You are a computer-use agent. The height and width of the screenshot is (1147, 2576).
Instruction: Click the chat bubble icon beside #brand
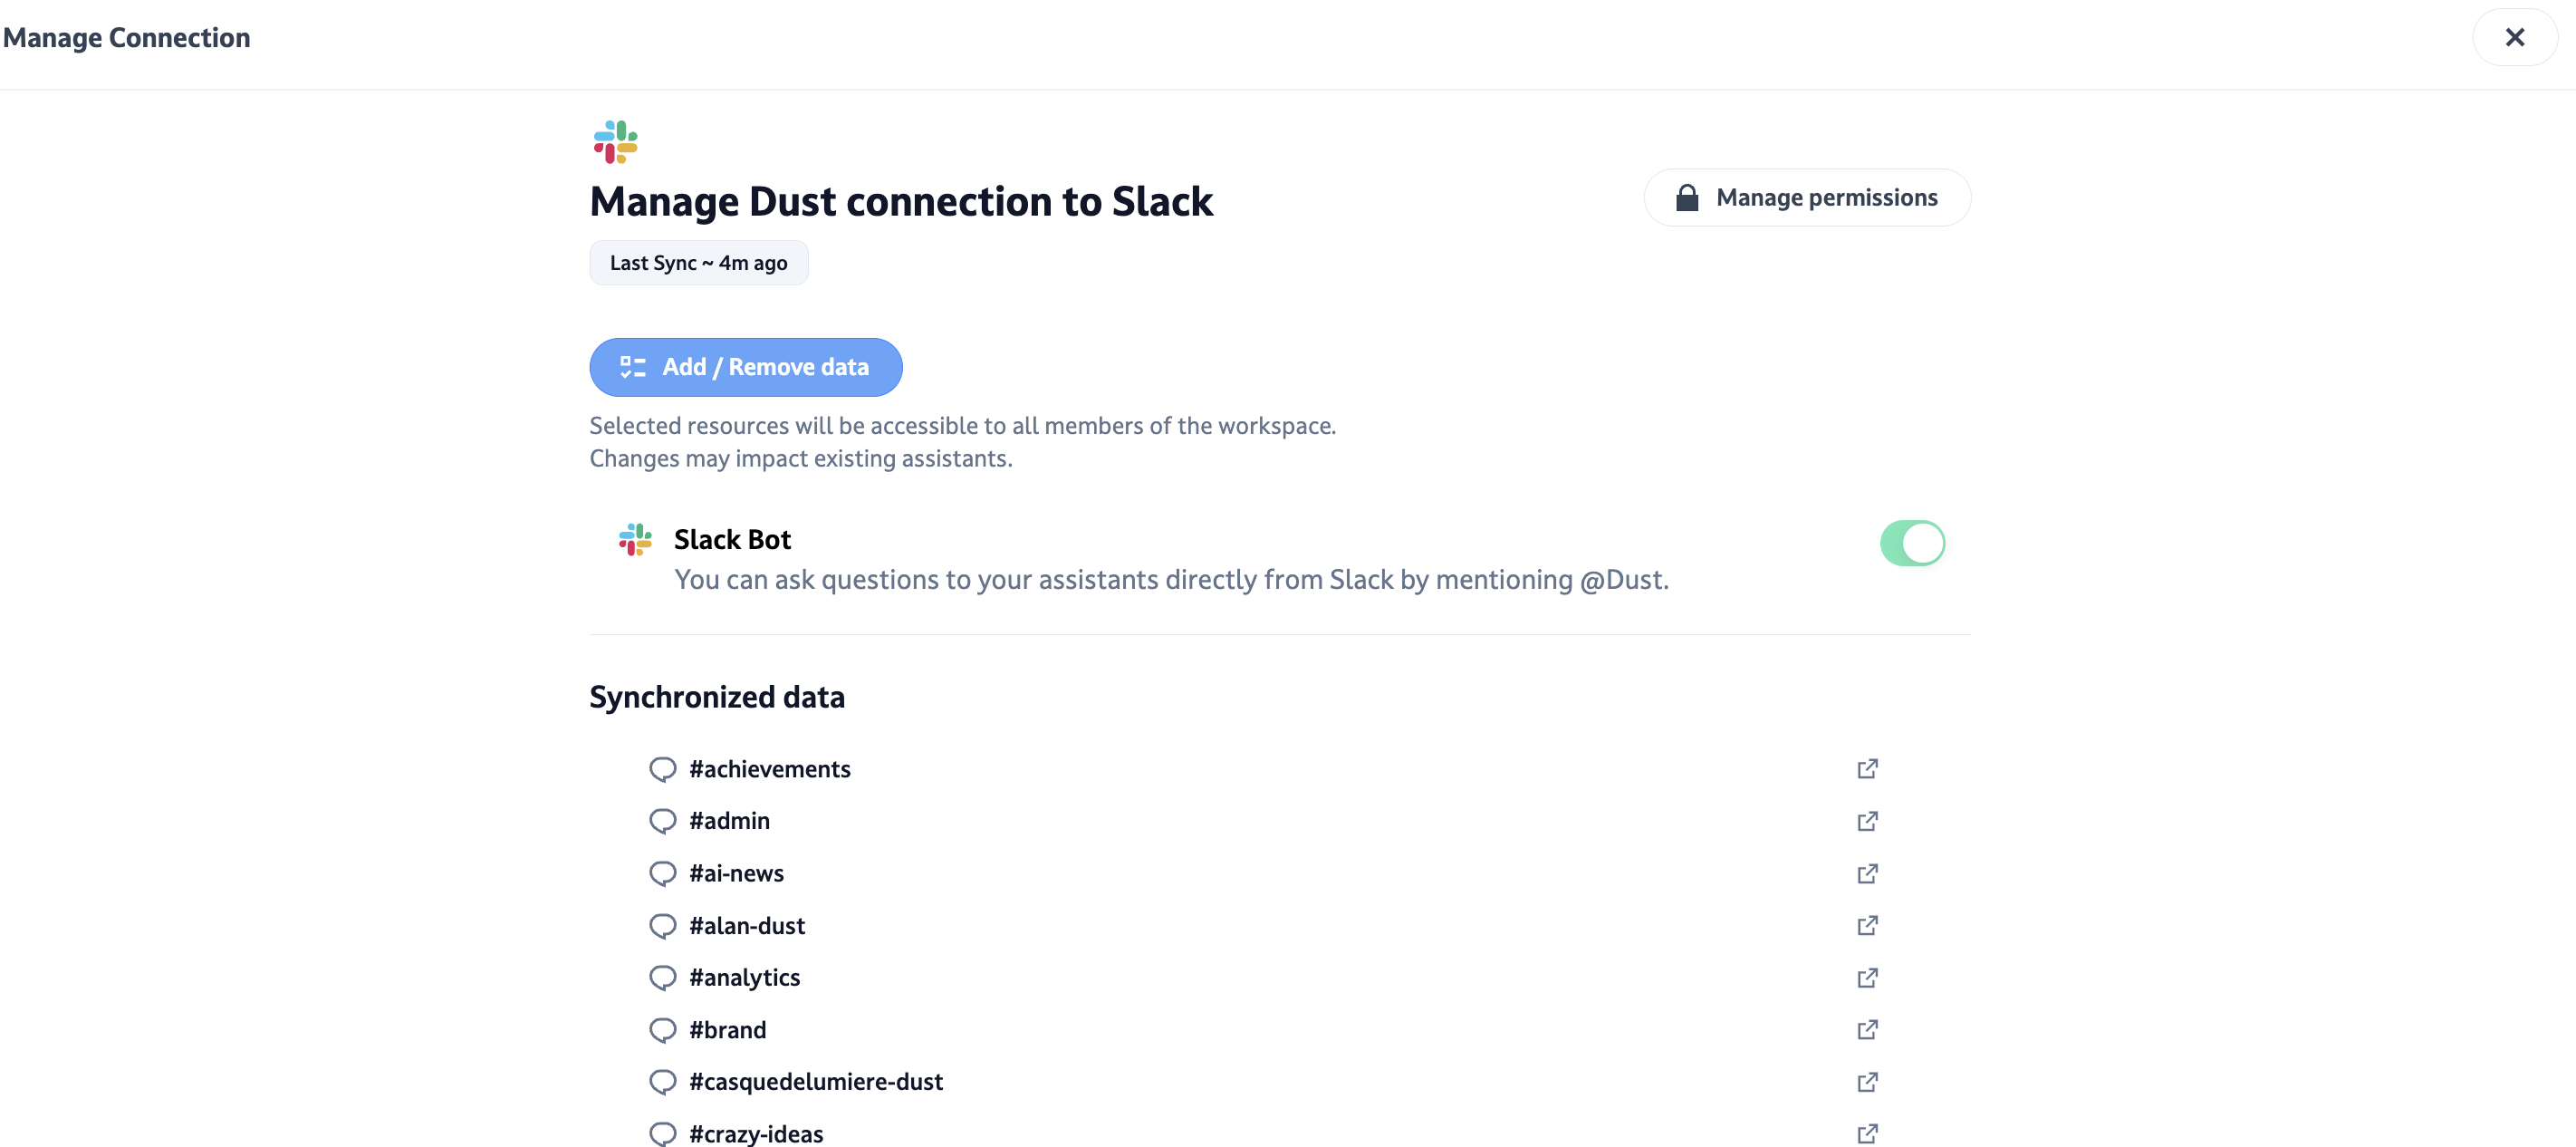(x=662, y=1030)
